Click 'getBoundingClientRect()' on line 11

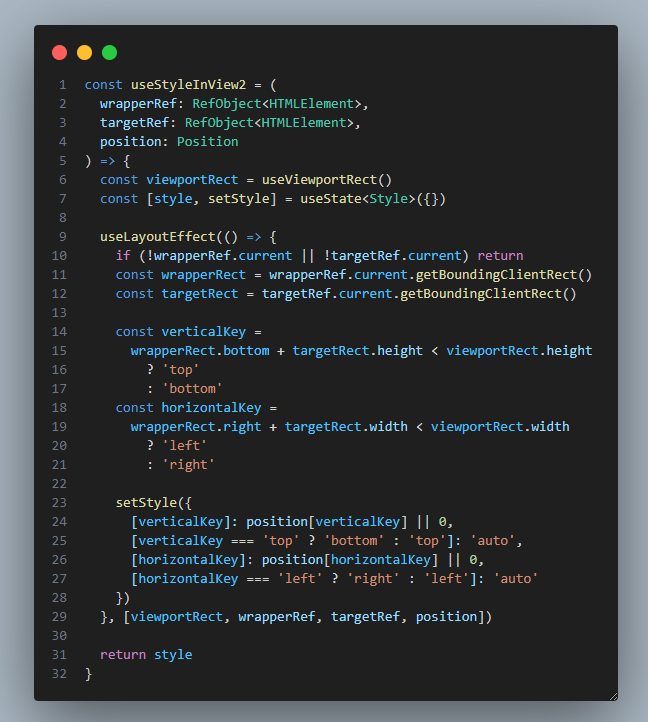pyautogui.click(x=504, y=275)
